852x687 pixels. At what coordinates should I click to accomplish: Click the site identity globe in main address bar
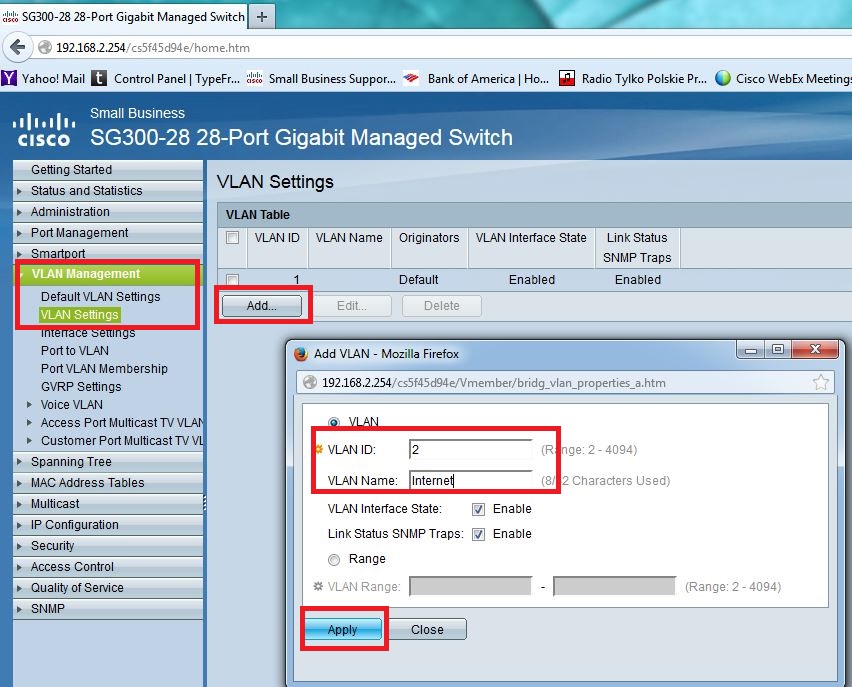point(45,48)
